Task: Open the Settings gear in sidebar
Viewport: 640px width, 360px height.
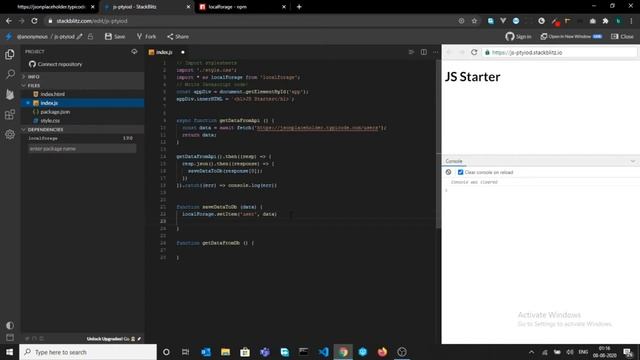Action: pyautogui.click(x=10, y=134)
